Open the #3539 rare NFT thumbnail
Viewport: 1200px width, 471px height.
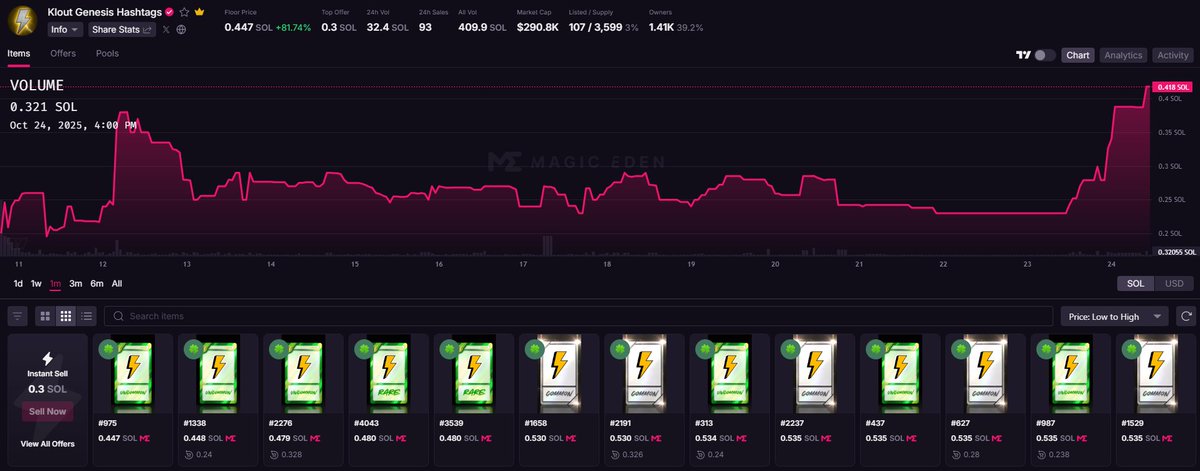475,374
